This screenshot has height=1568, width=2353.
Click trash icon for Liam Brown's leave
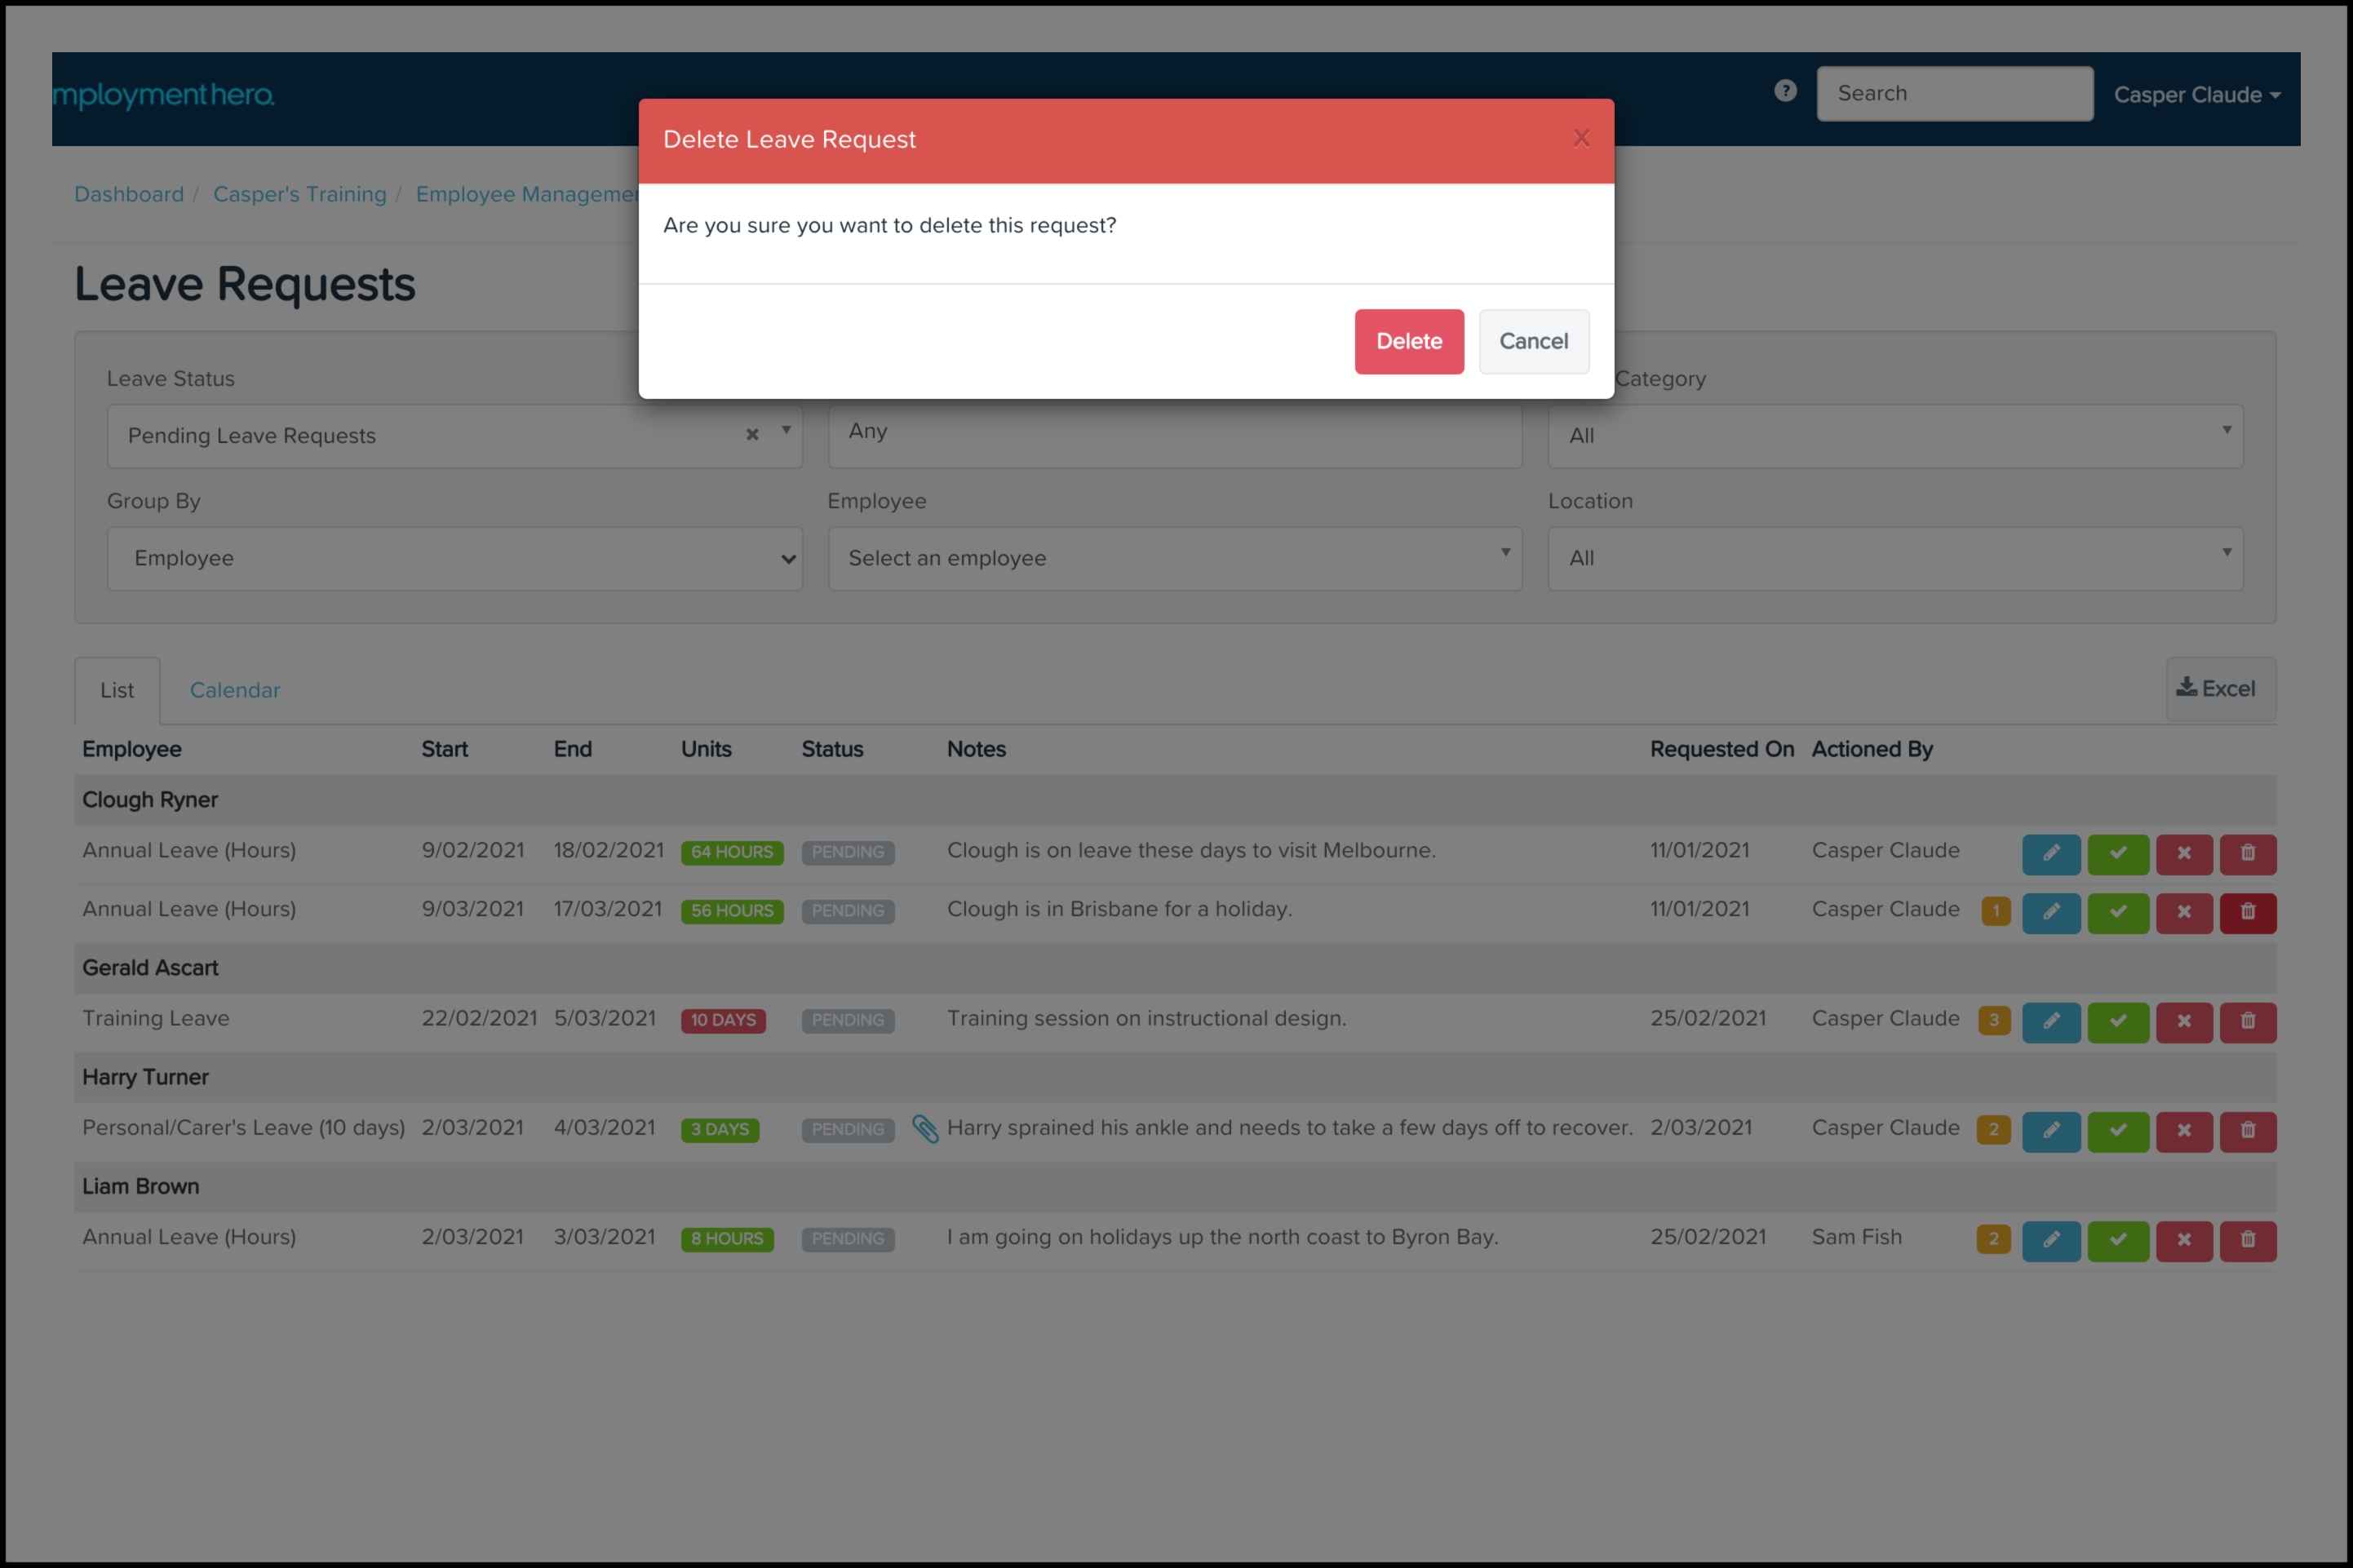(2247, 1240)
